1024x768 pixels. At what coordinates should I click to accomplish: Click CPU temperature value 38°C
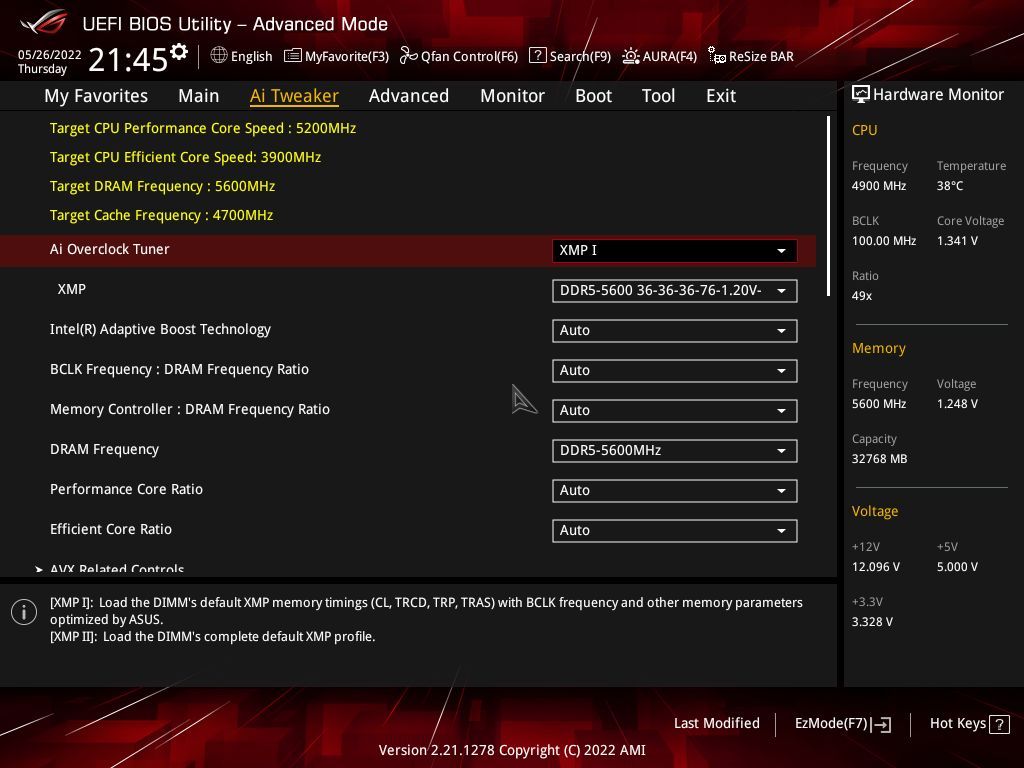(x=950, y=186)
